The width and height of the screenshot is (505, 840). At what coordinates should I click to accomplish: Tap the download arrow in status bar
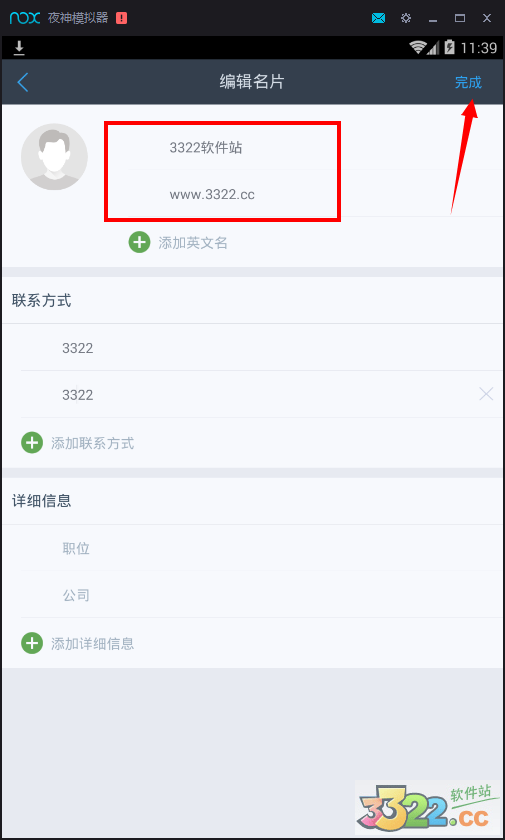click(x=19, y=48)
